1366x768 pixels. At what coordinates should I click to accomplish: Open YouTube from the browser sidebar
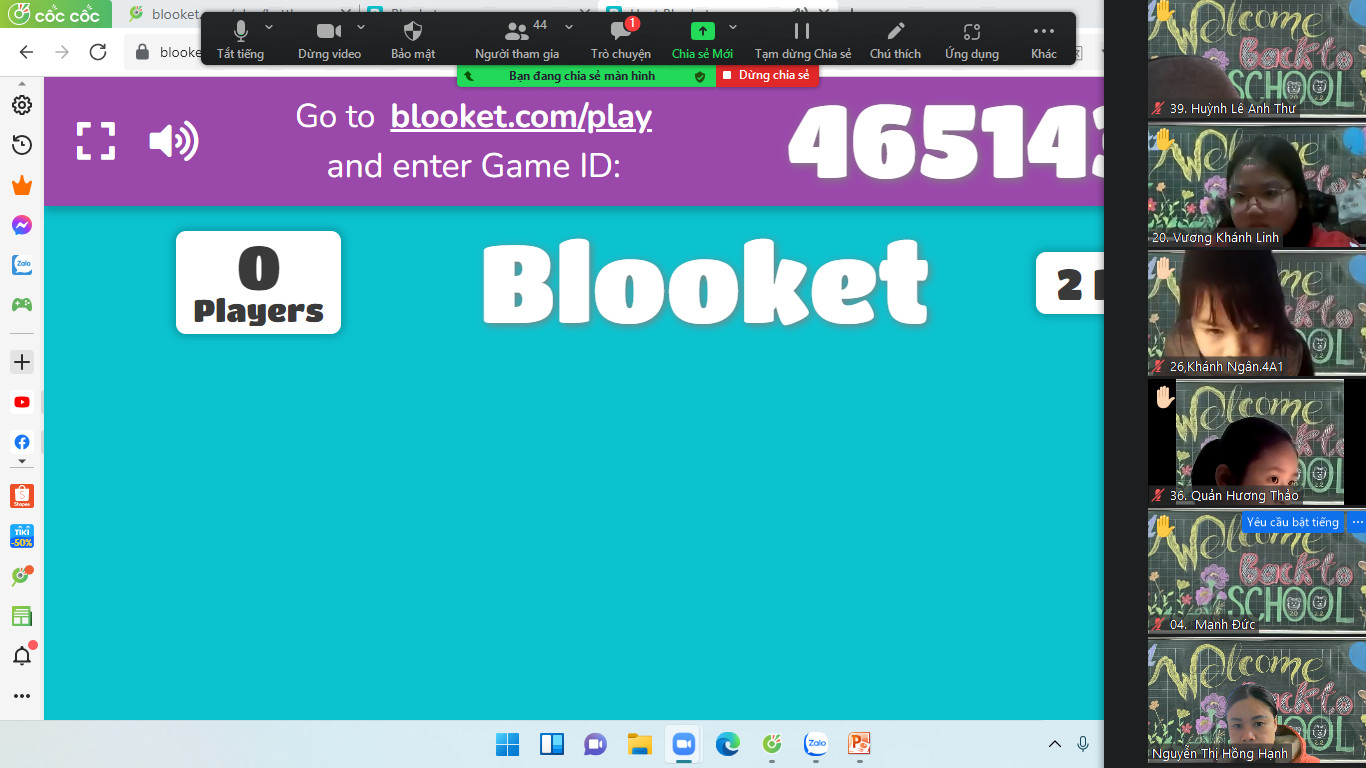pos(22,402)
